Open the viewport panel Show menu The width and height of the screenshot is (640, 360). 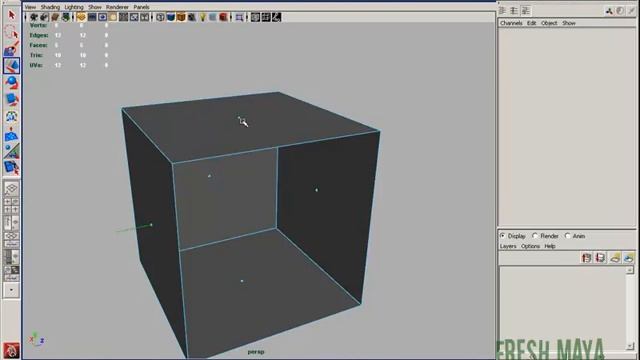pos(95,7)
